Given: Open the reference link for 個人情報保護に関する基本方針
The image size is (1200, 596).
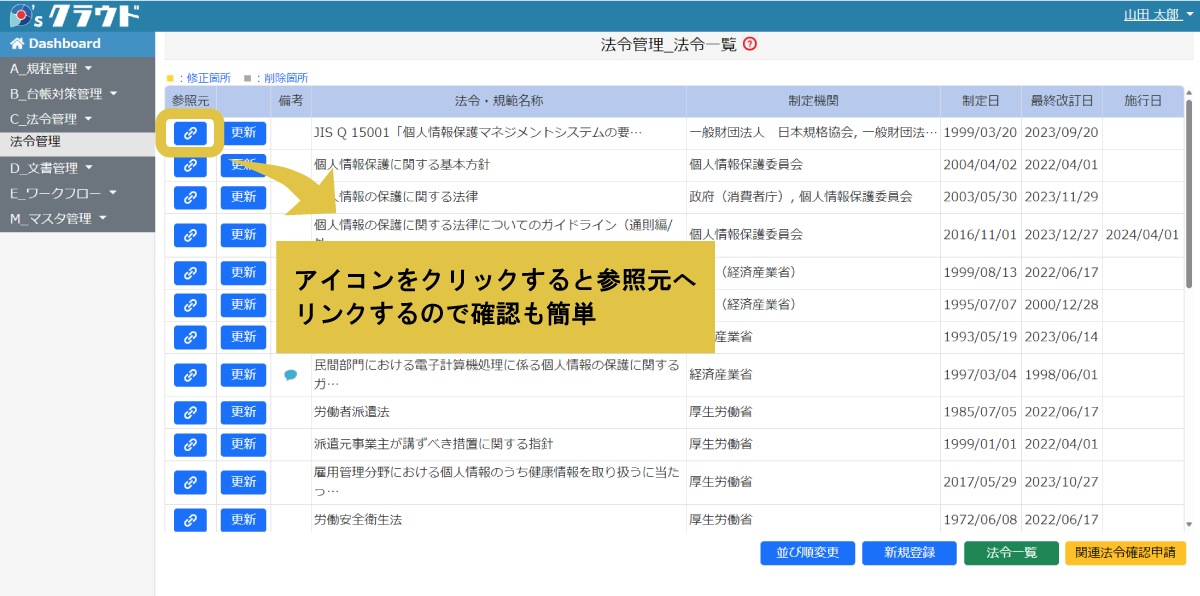Looking at the screenshot, I should (x=189, y=164).
